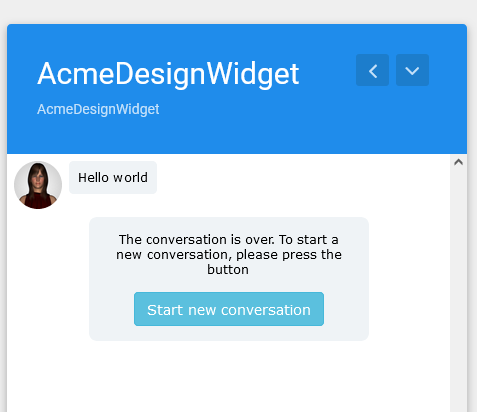Click the word "world" in the chat bubble

130,178
